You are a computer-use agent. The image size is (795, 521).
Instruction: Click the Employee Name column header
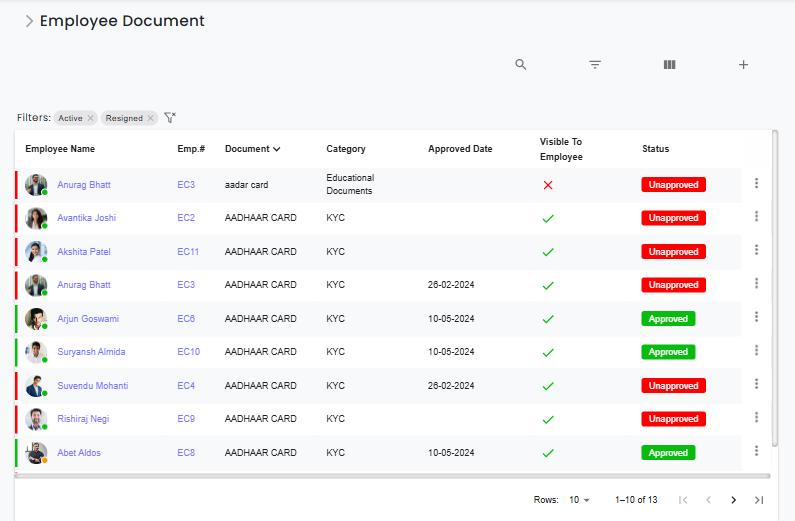(60, 149)
